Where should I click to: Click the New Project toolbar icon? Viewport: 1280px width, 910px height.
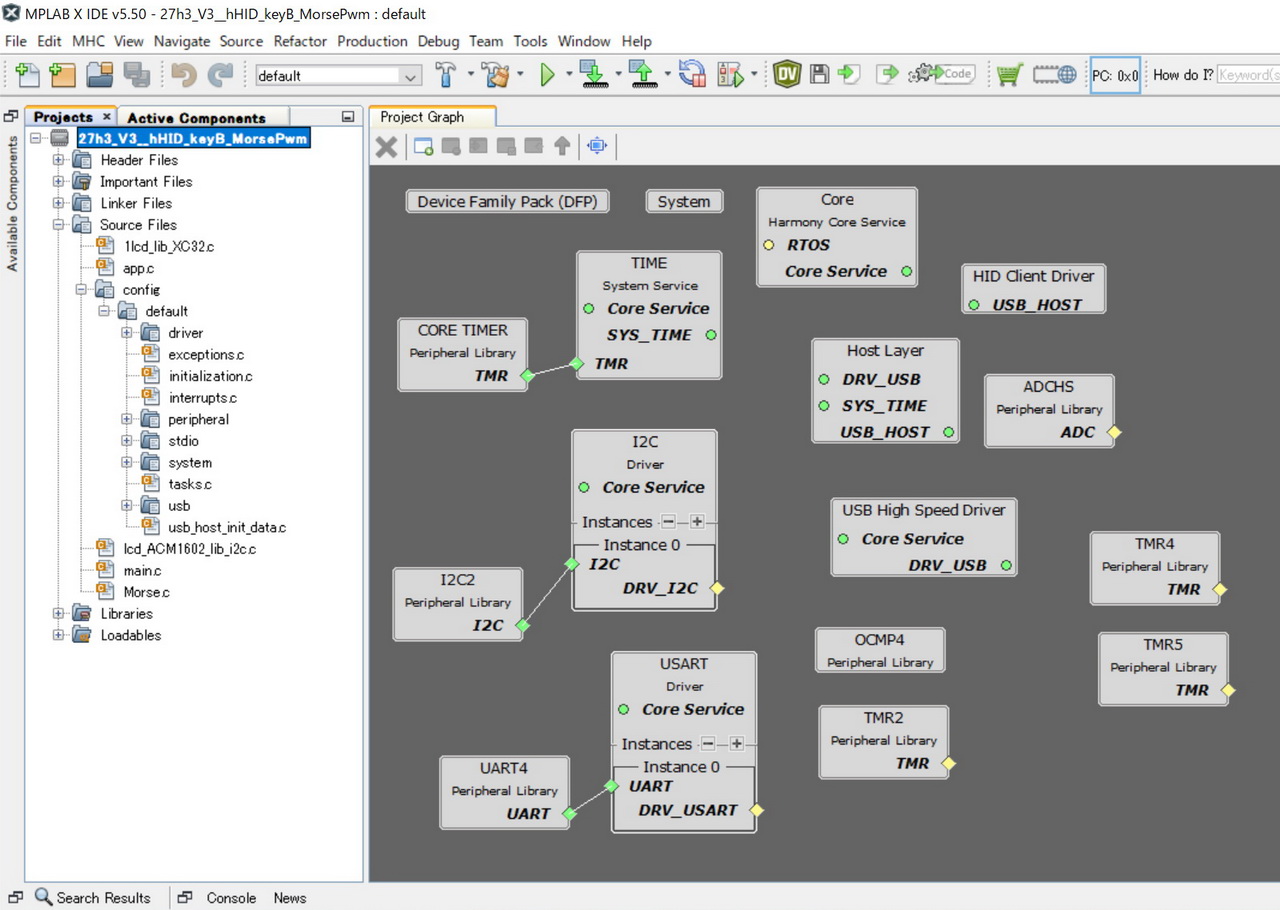click(x=62, y=74)
